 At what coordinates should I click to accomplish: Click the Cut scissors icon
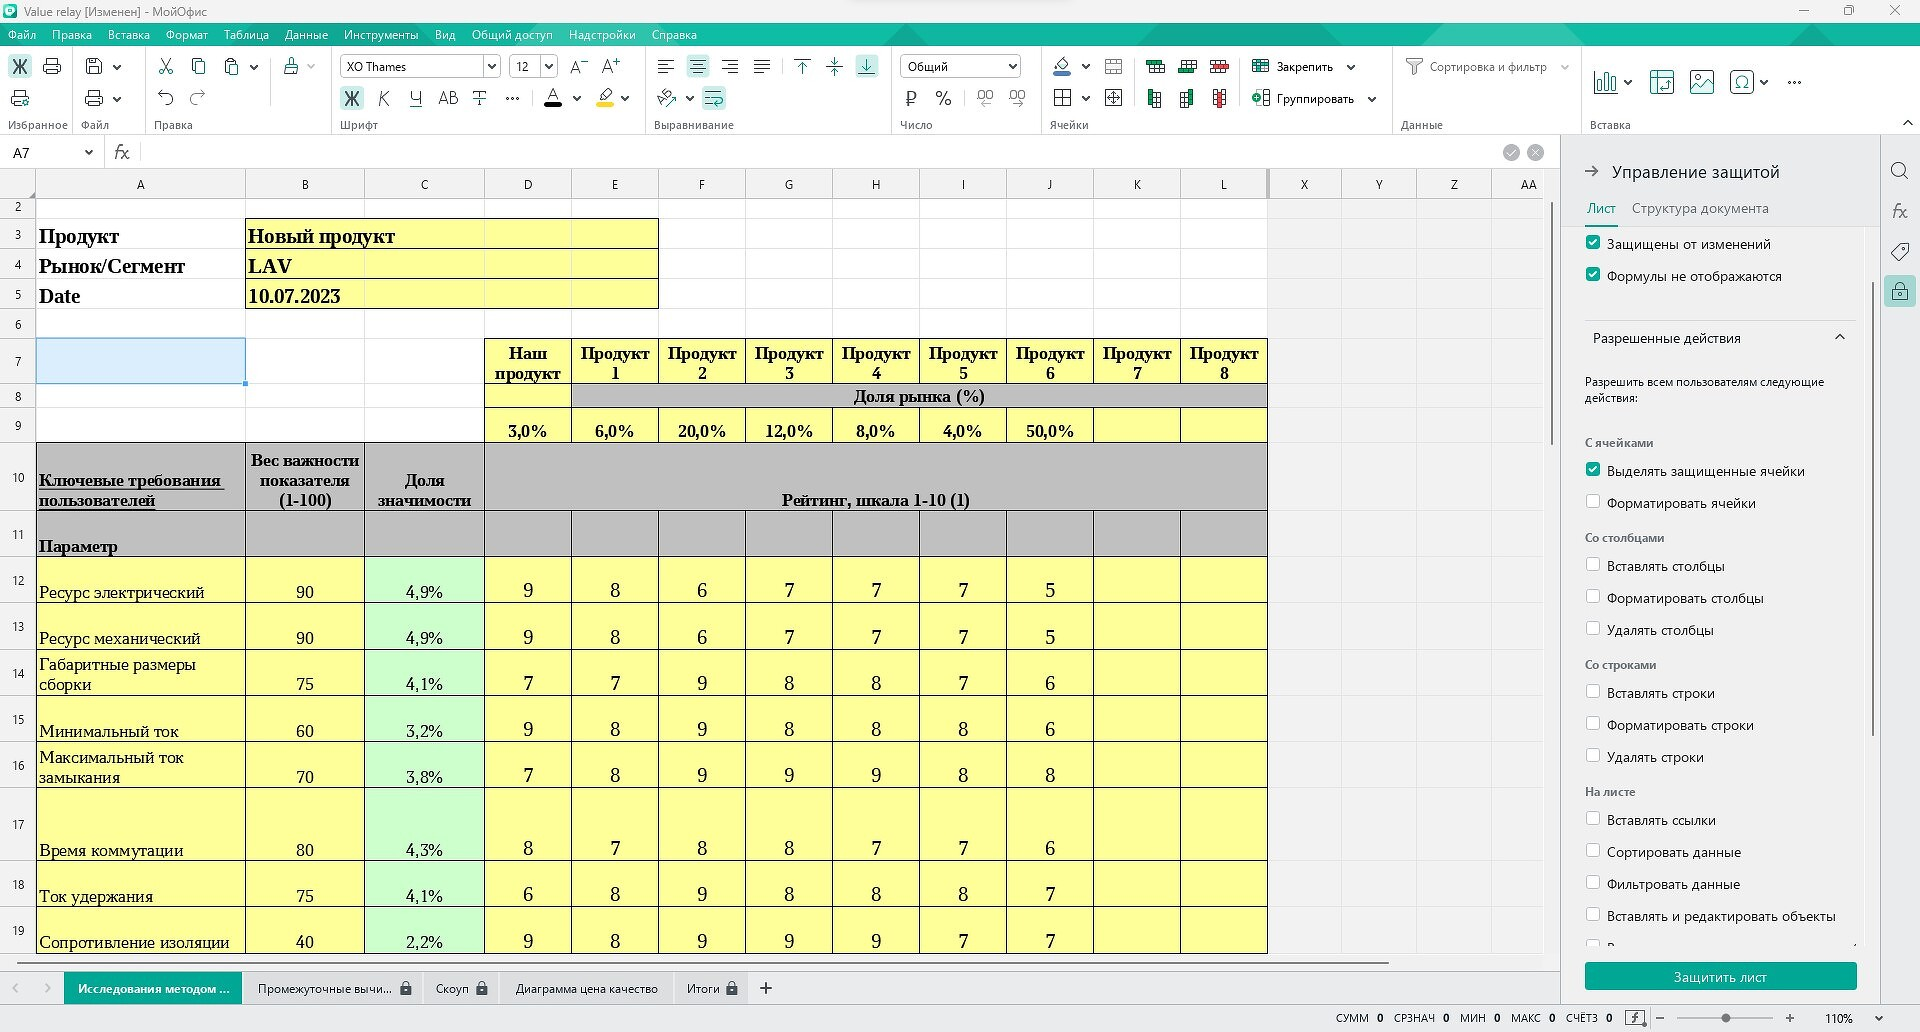pyautogui.click(x=166, y=67)
